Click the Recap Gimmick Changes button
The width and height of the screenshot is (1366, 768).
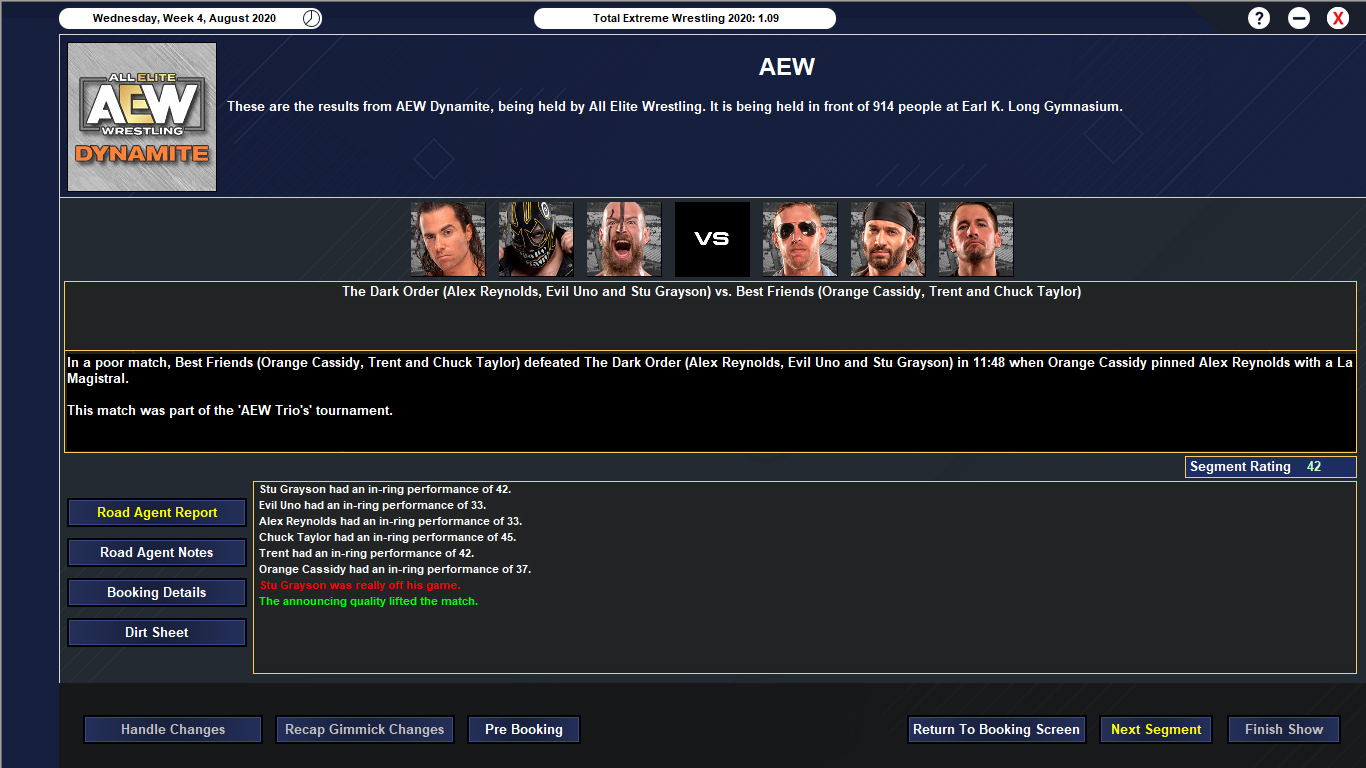(365, 729)
